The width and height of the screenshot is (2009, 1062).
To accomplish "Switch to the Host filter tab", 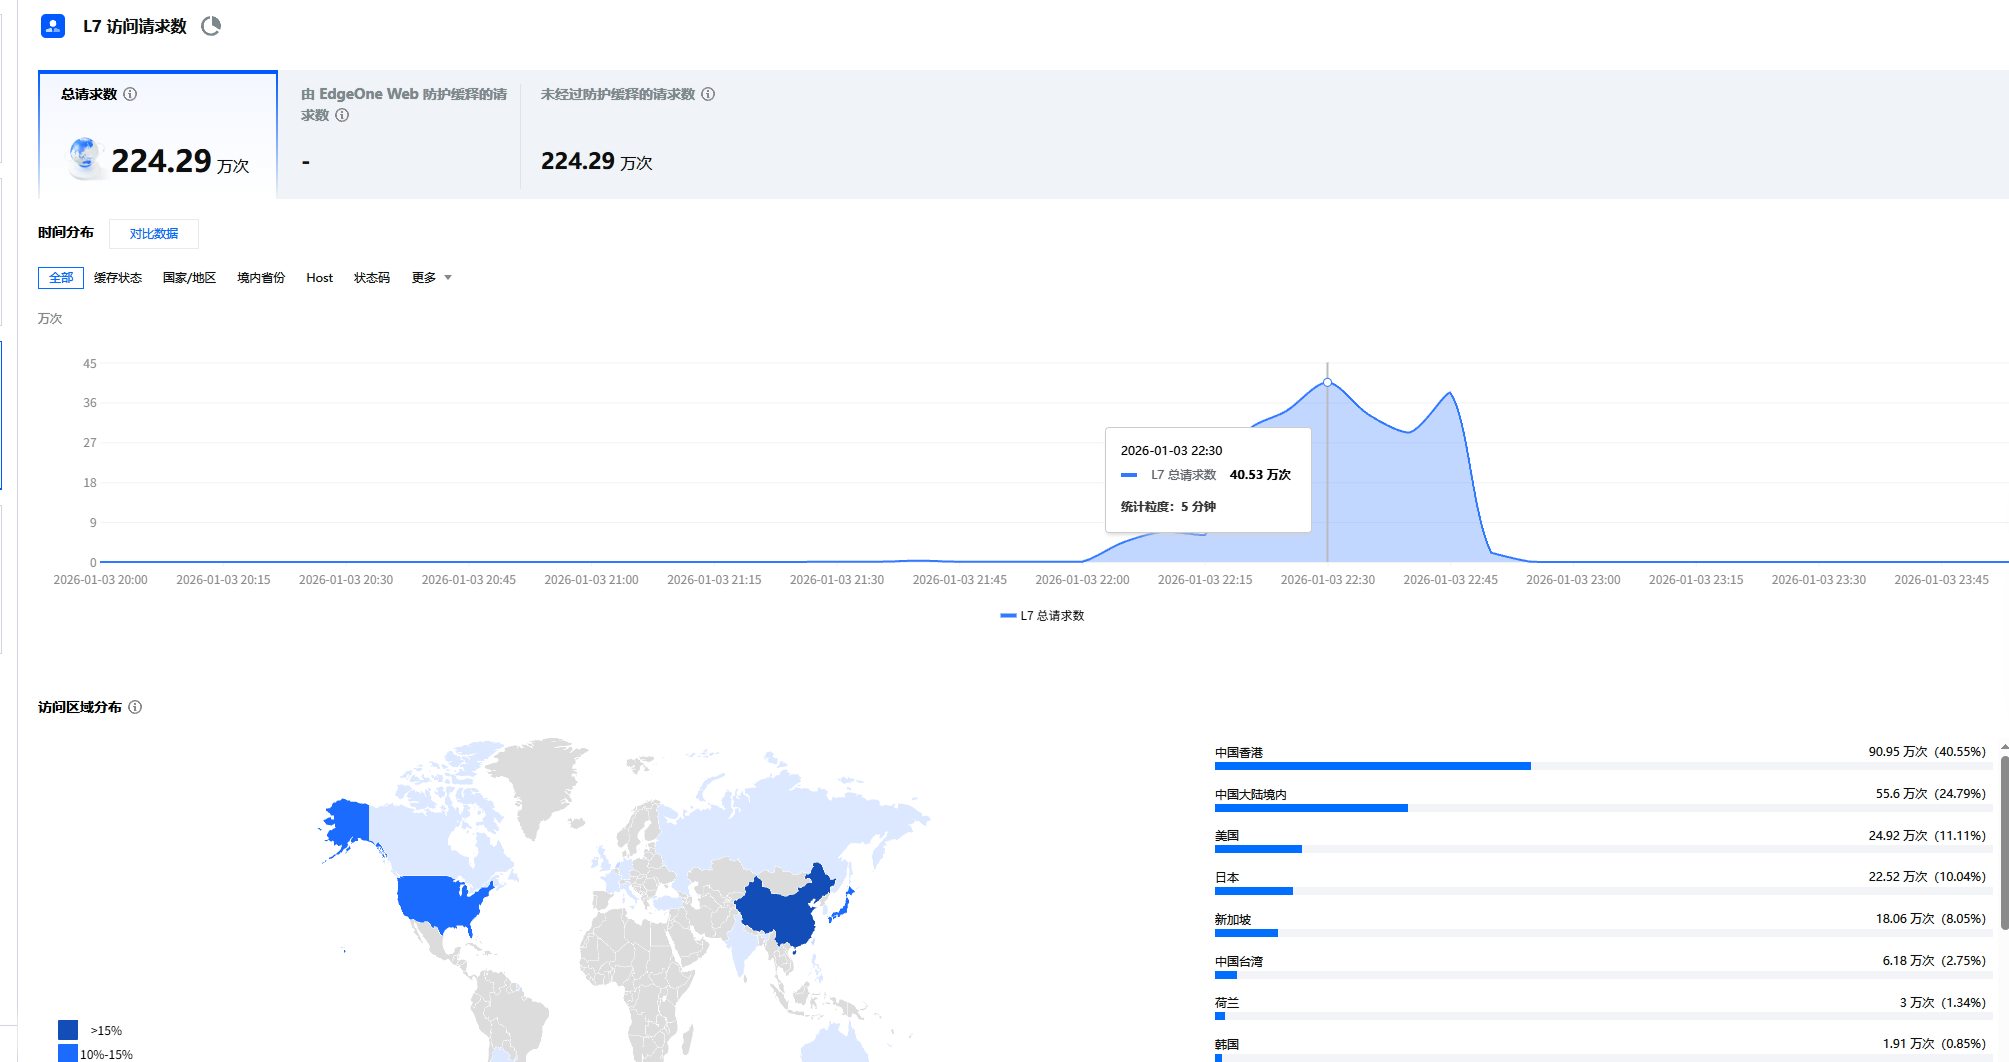I will pyautogui.click(x=319, y=277).
